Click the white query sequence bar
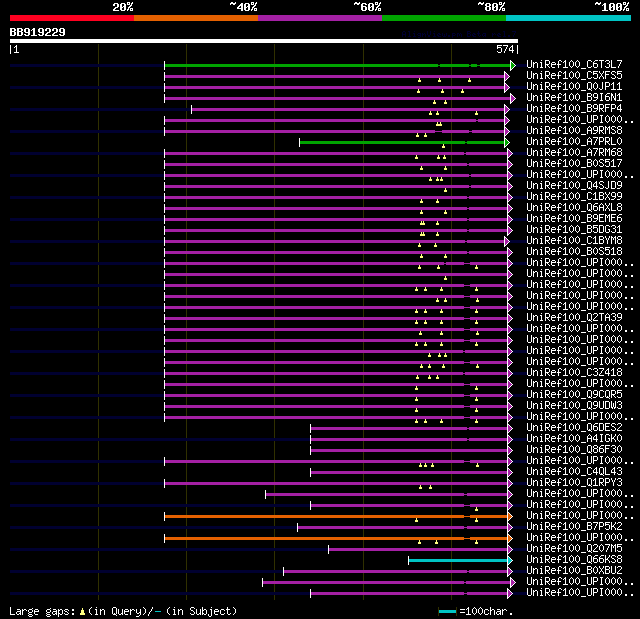 (264, 41)
